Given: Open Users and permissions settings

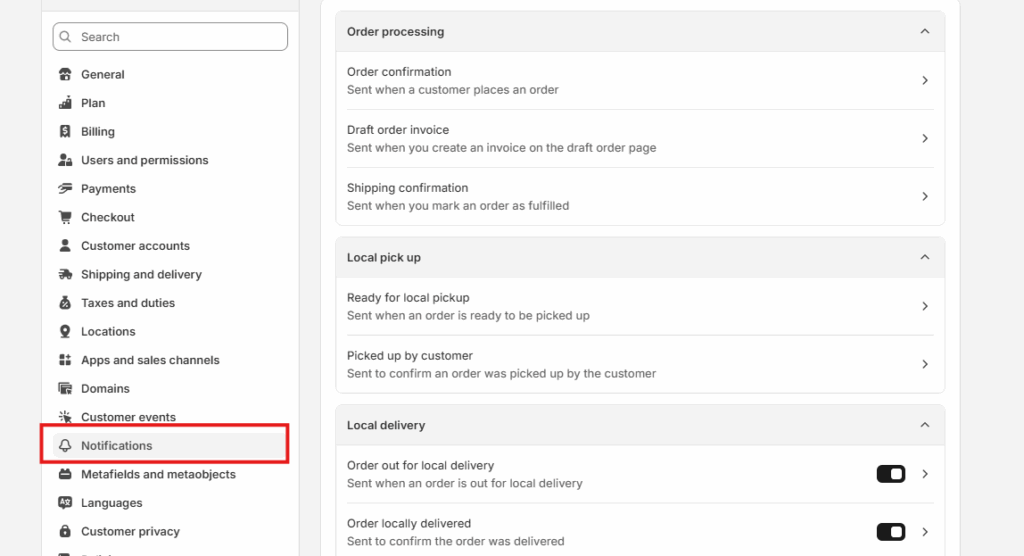Looking at the screenshot, I should (x=144, y=160).
